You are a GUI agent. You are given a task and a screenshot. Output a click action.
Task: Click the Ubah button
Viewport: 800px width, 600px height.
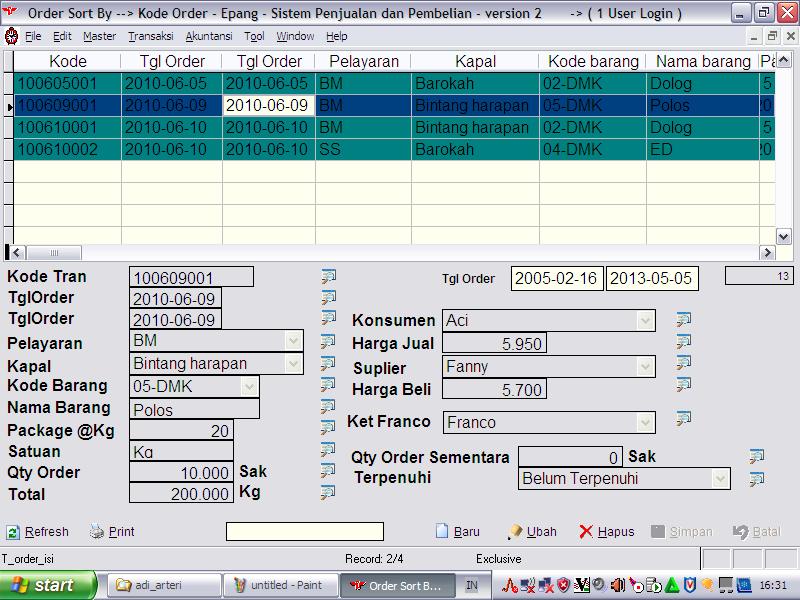pos(532,532)
